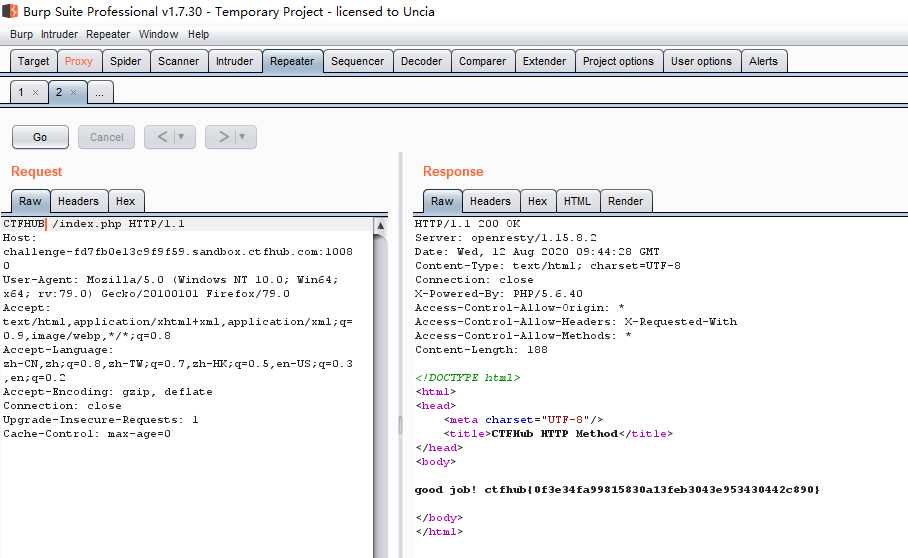Switch to the Extender tab
This screenshot has width=908, height=558.
pyautogui.click(x=544, y=61)
